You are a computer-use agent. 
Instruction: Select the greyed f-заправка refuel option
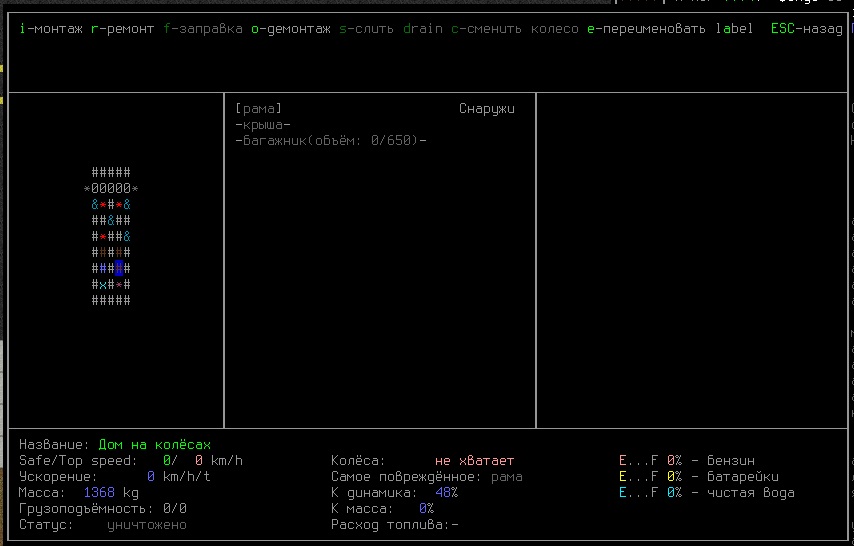[x=203, y=29]
